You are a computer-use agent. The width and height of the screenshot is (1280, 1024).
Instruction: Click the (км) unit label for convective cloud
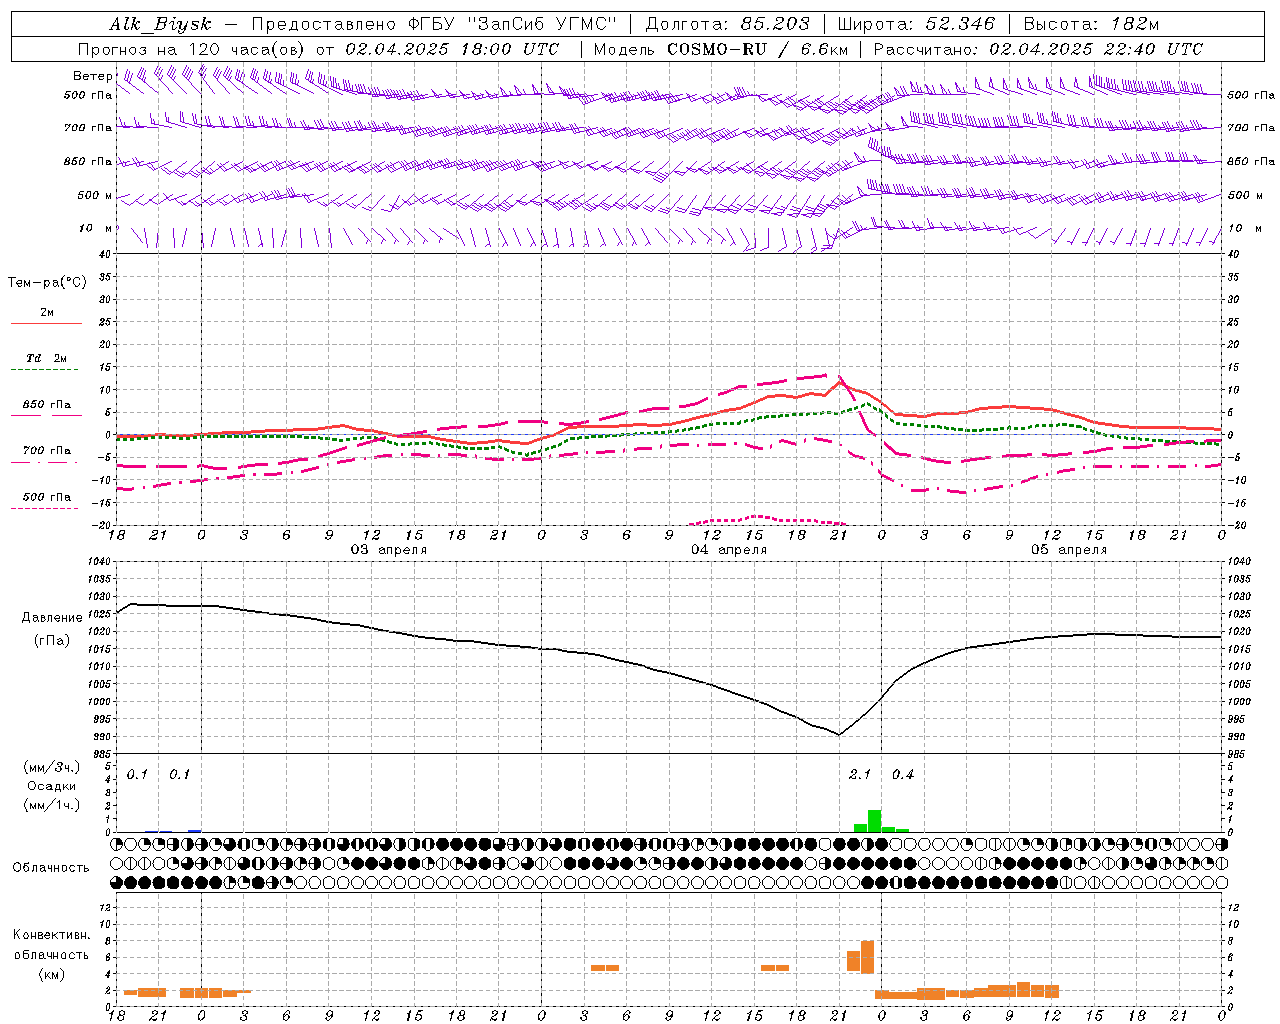pos(51,974)
